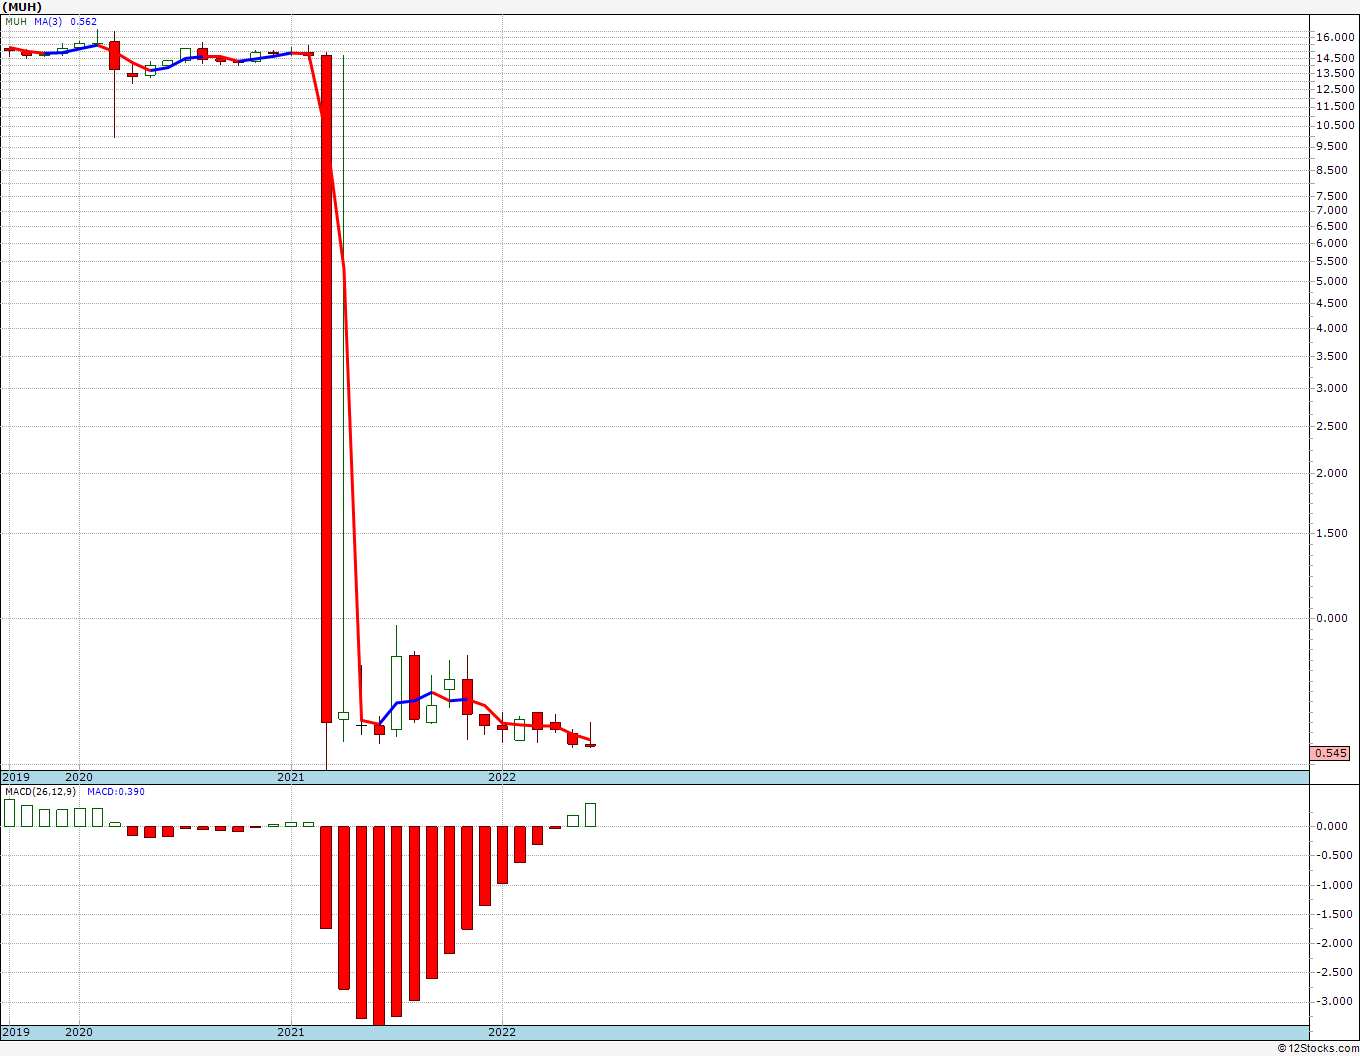
Task: Click 2020 on the MACD panel time axis
Action: 79,1031
